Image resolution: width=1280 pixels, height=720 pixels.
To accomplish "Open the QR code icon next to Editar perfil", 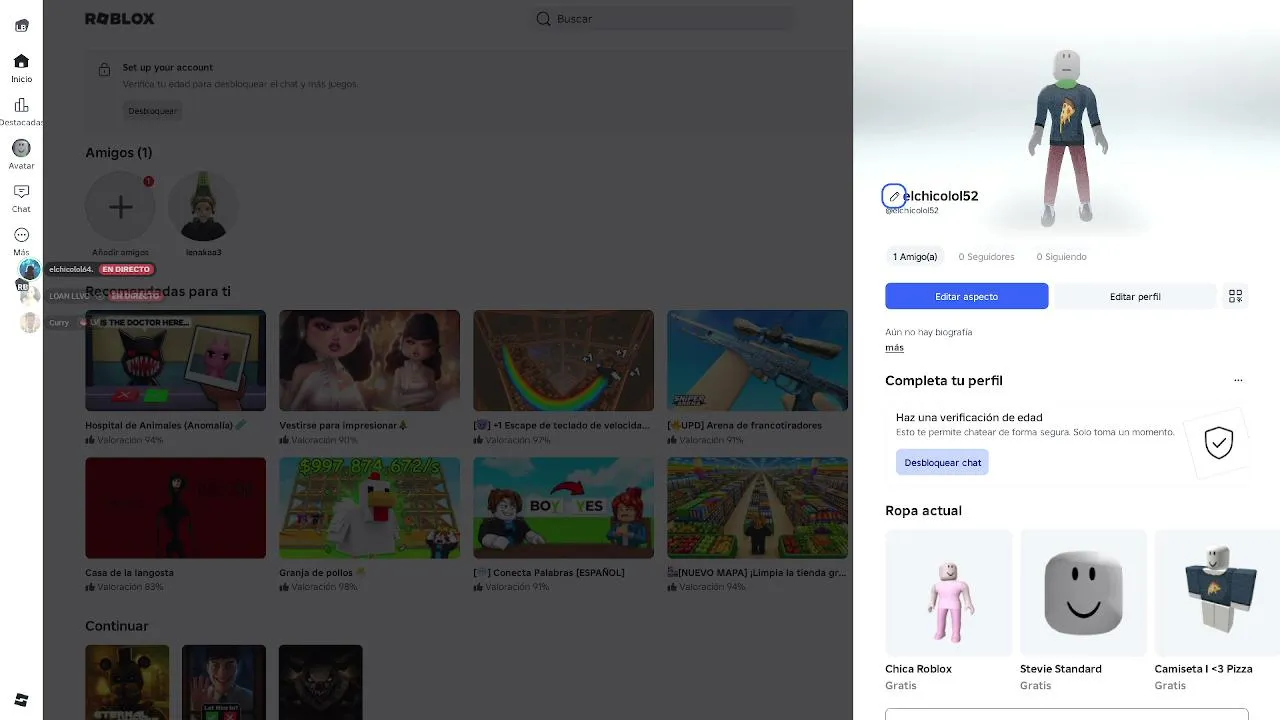I will pyautogui.click(x=1236, y=296).
